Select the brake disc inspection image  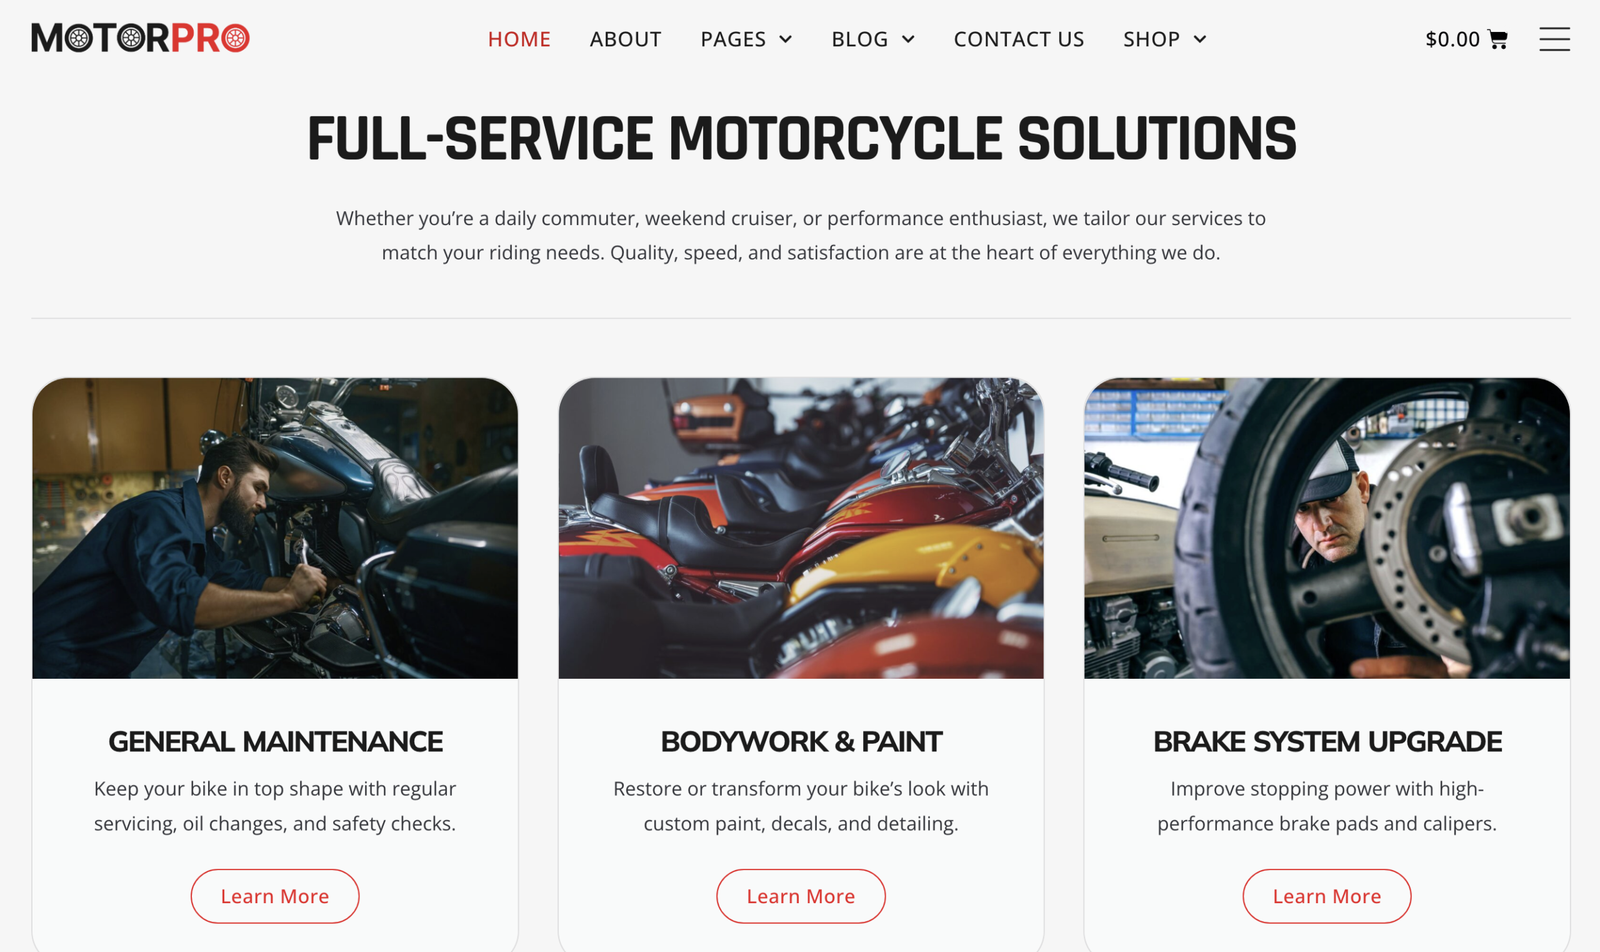(x=1327, y=528)
